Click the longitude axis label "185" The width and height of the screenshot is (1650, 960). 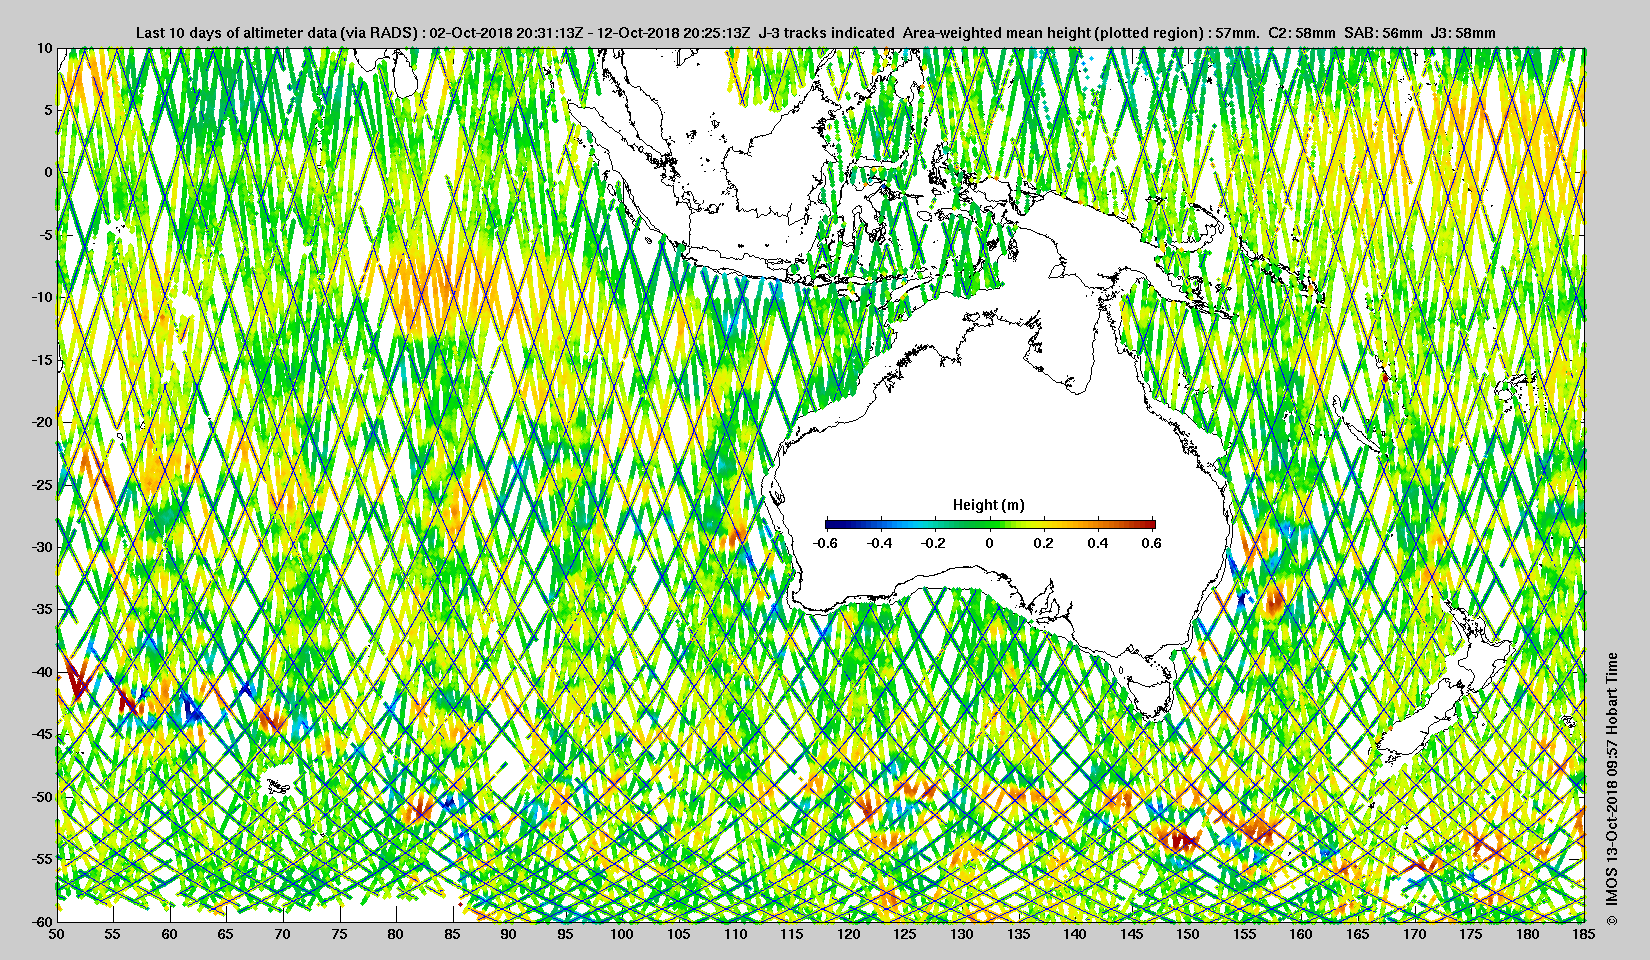[1584, 935]
